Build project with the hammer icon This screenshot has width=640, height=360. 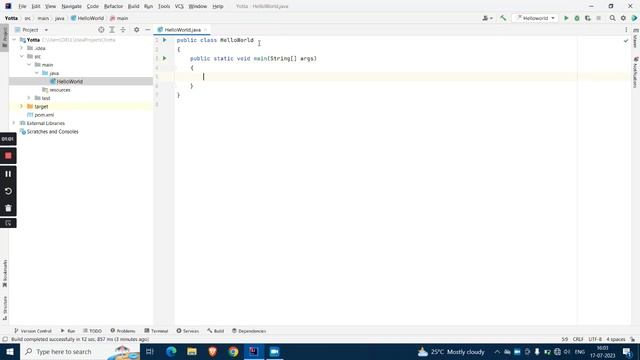coord(503,18)
